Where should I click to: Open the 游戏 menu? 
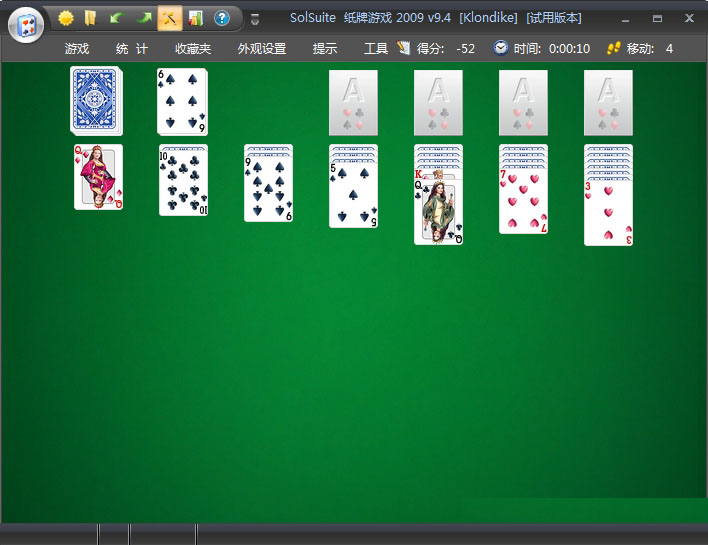77,49
